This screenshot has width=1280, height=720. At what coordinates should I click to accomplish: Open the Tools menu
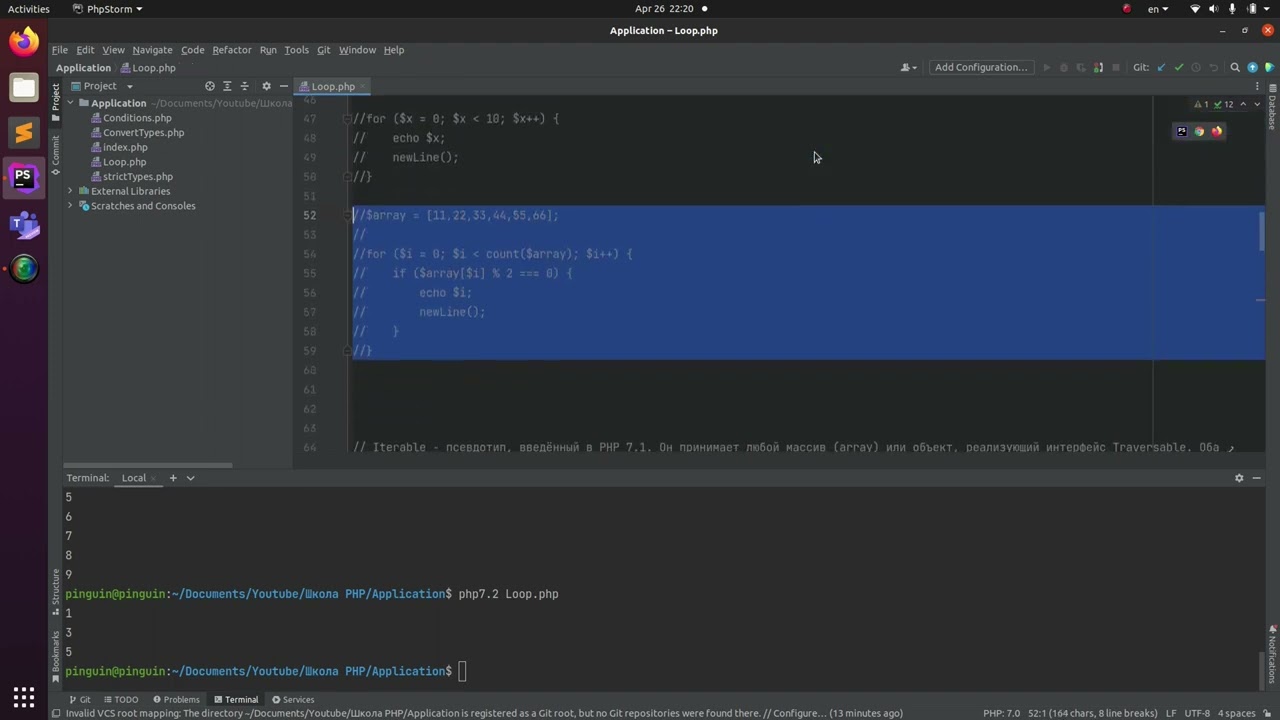(296, 50)
